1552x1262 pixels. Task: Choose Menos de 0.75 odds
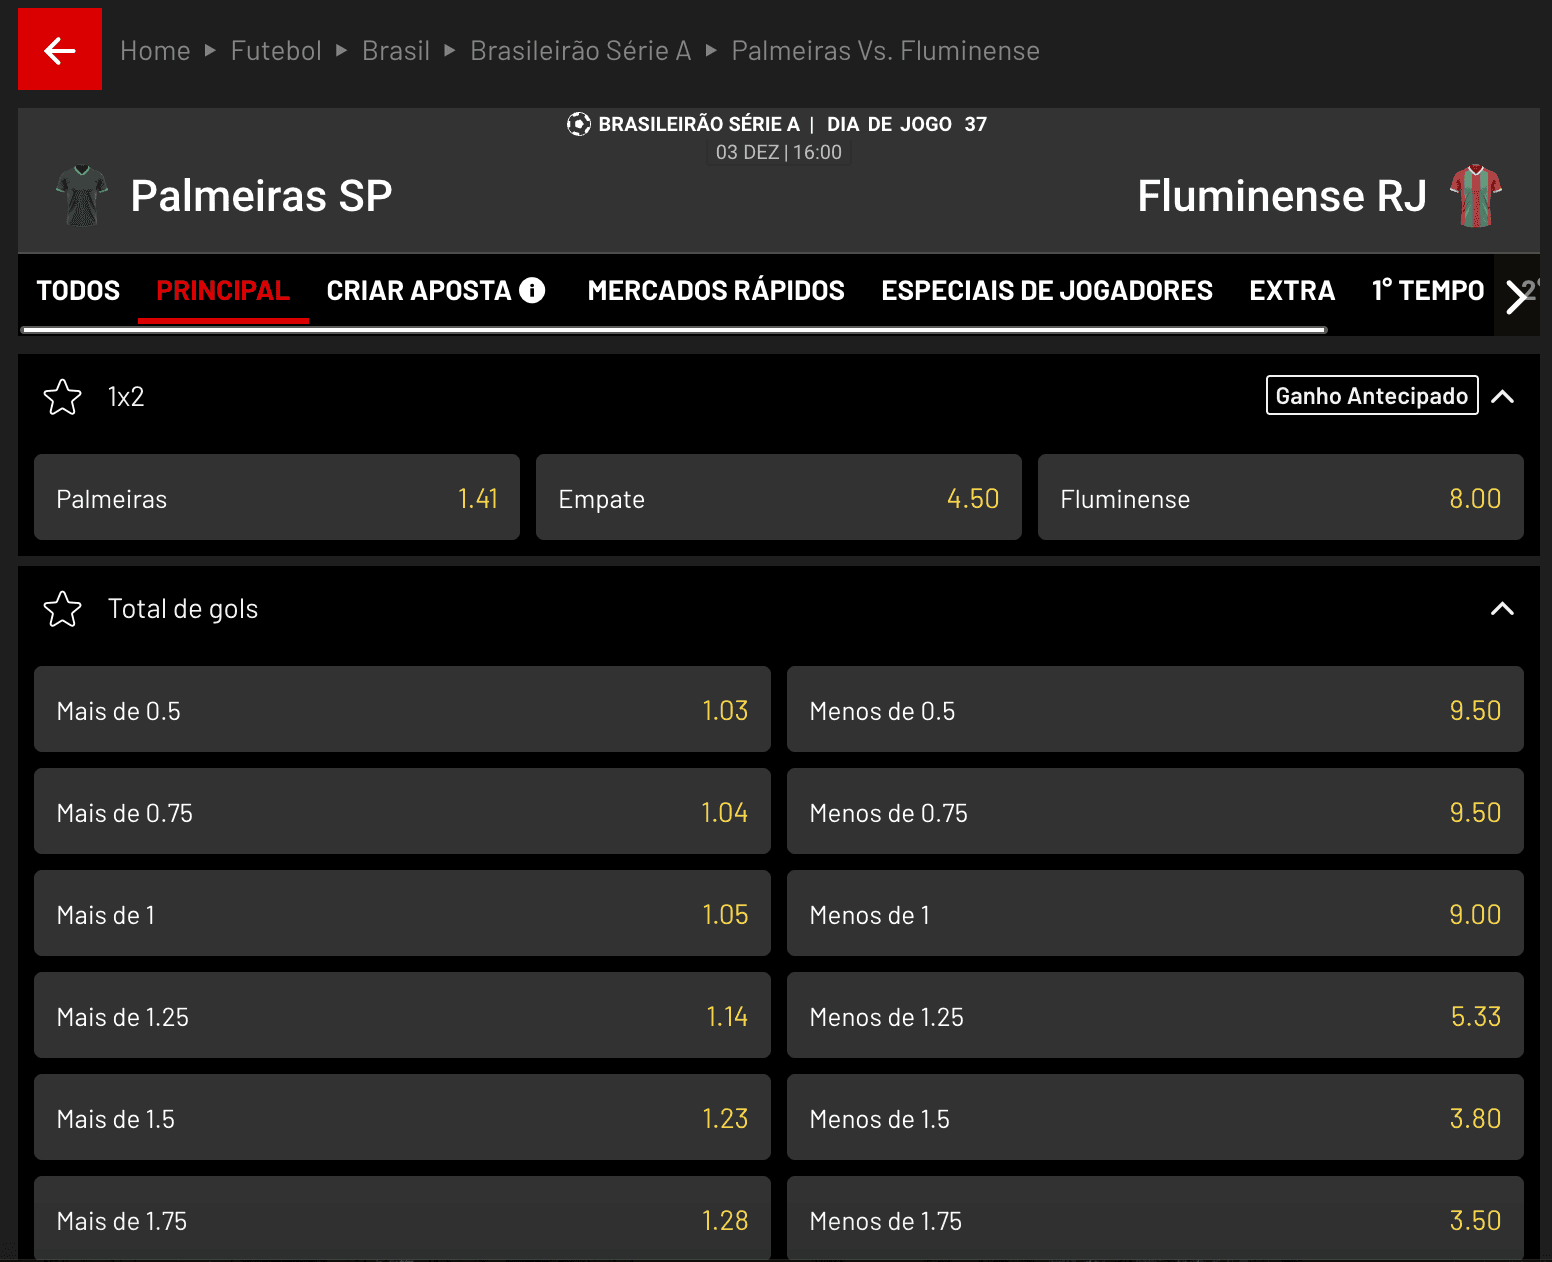(x=1155, y=811)
